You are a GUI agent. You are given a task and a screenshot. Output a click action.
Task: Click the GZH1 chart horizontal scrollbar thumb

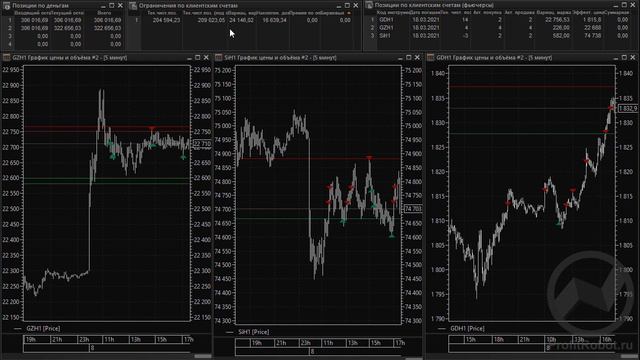(202, 356)
